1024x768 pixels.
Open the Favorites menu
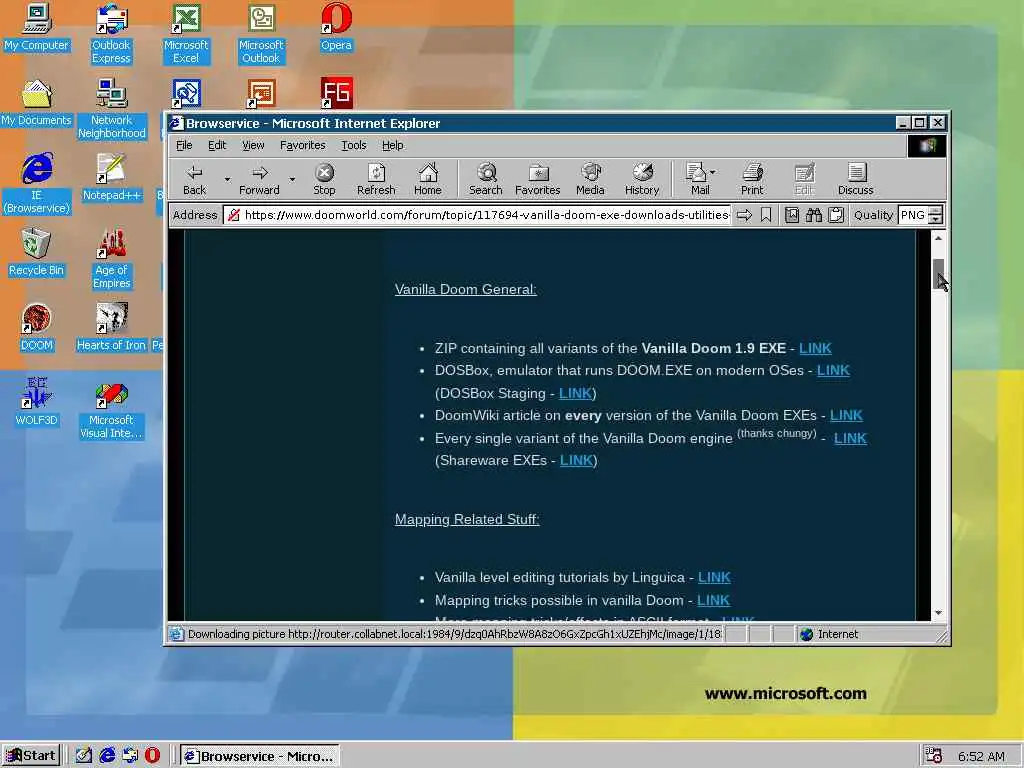302,145
